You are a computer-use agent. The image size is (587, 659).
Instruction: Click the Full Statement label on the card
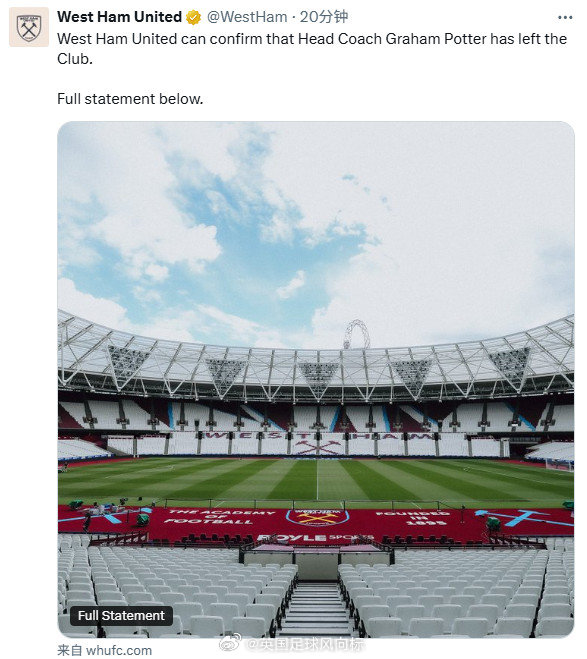click(x=121, y=616)
